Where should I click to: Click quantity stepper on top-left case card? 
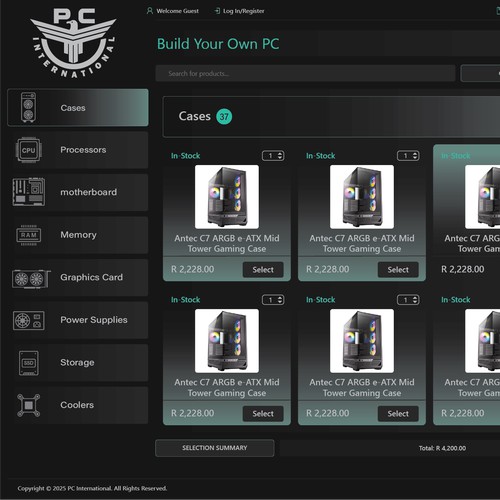point(273,156)
